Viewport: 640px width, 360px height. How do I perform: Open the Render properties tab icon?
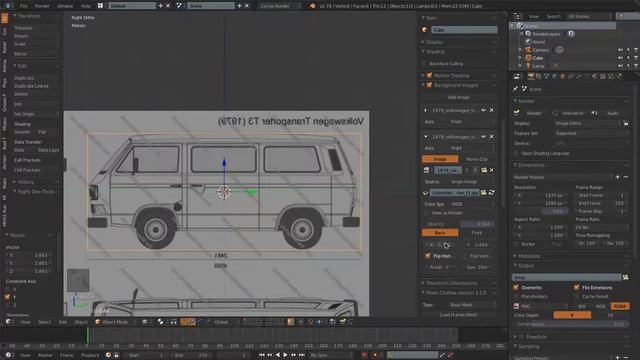click(531, 76)
